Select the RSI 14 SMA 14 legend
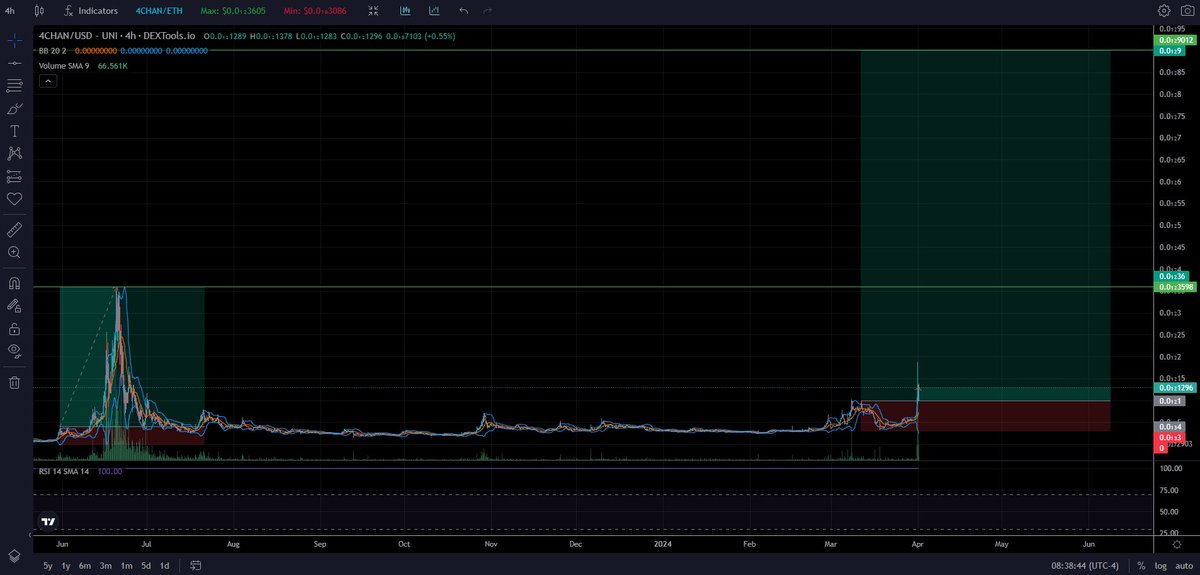 (64, 470)
